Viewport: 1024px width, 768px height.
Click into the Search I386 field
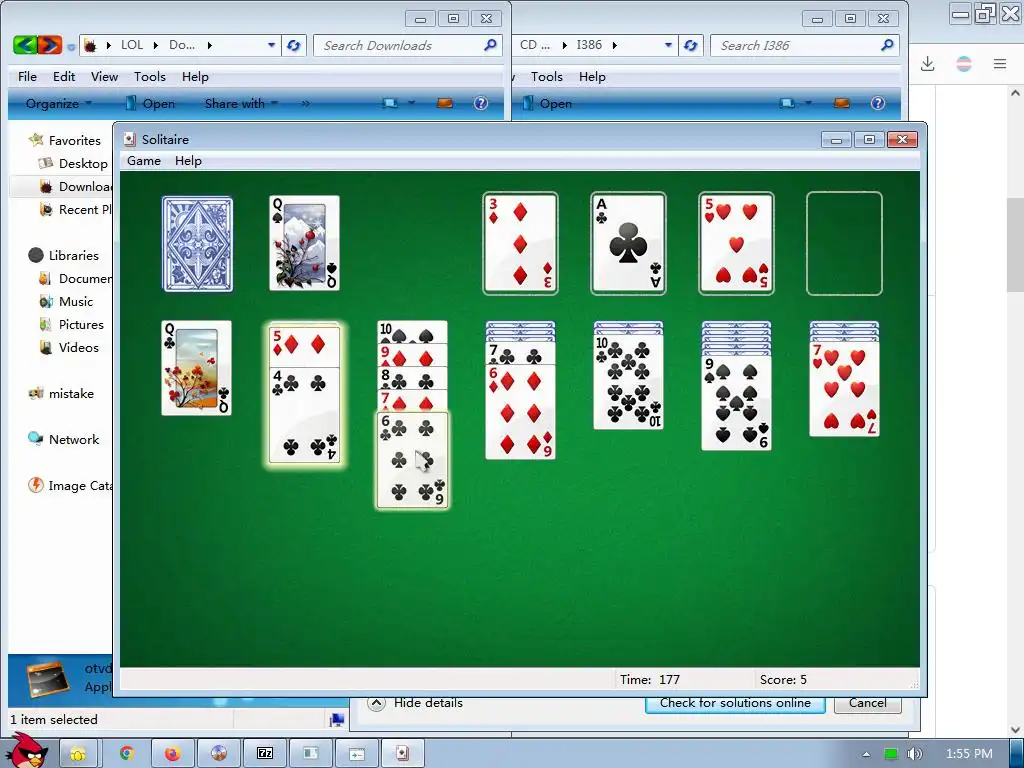pyautogui.click(x=805, y=45)
